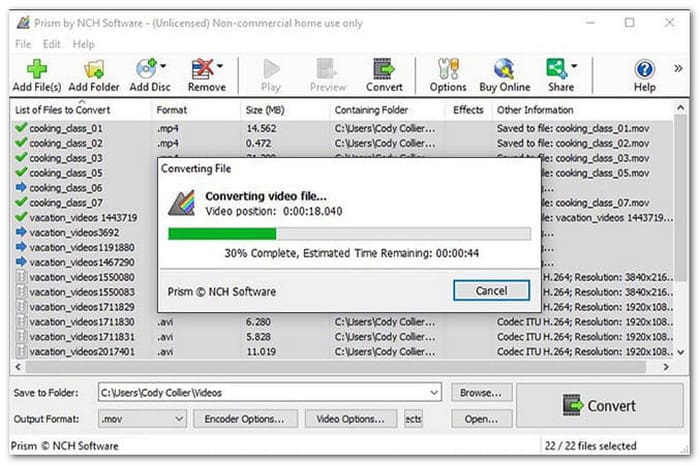Select the vacation_videos1191880 row

pos(82,247)
